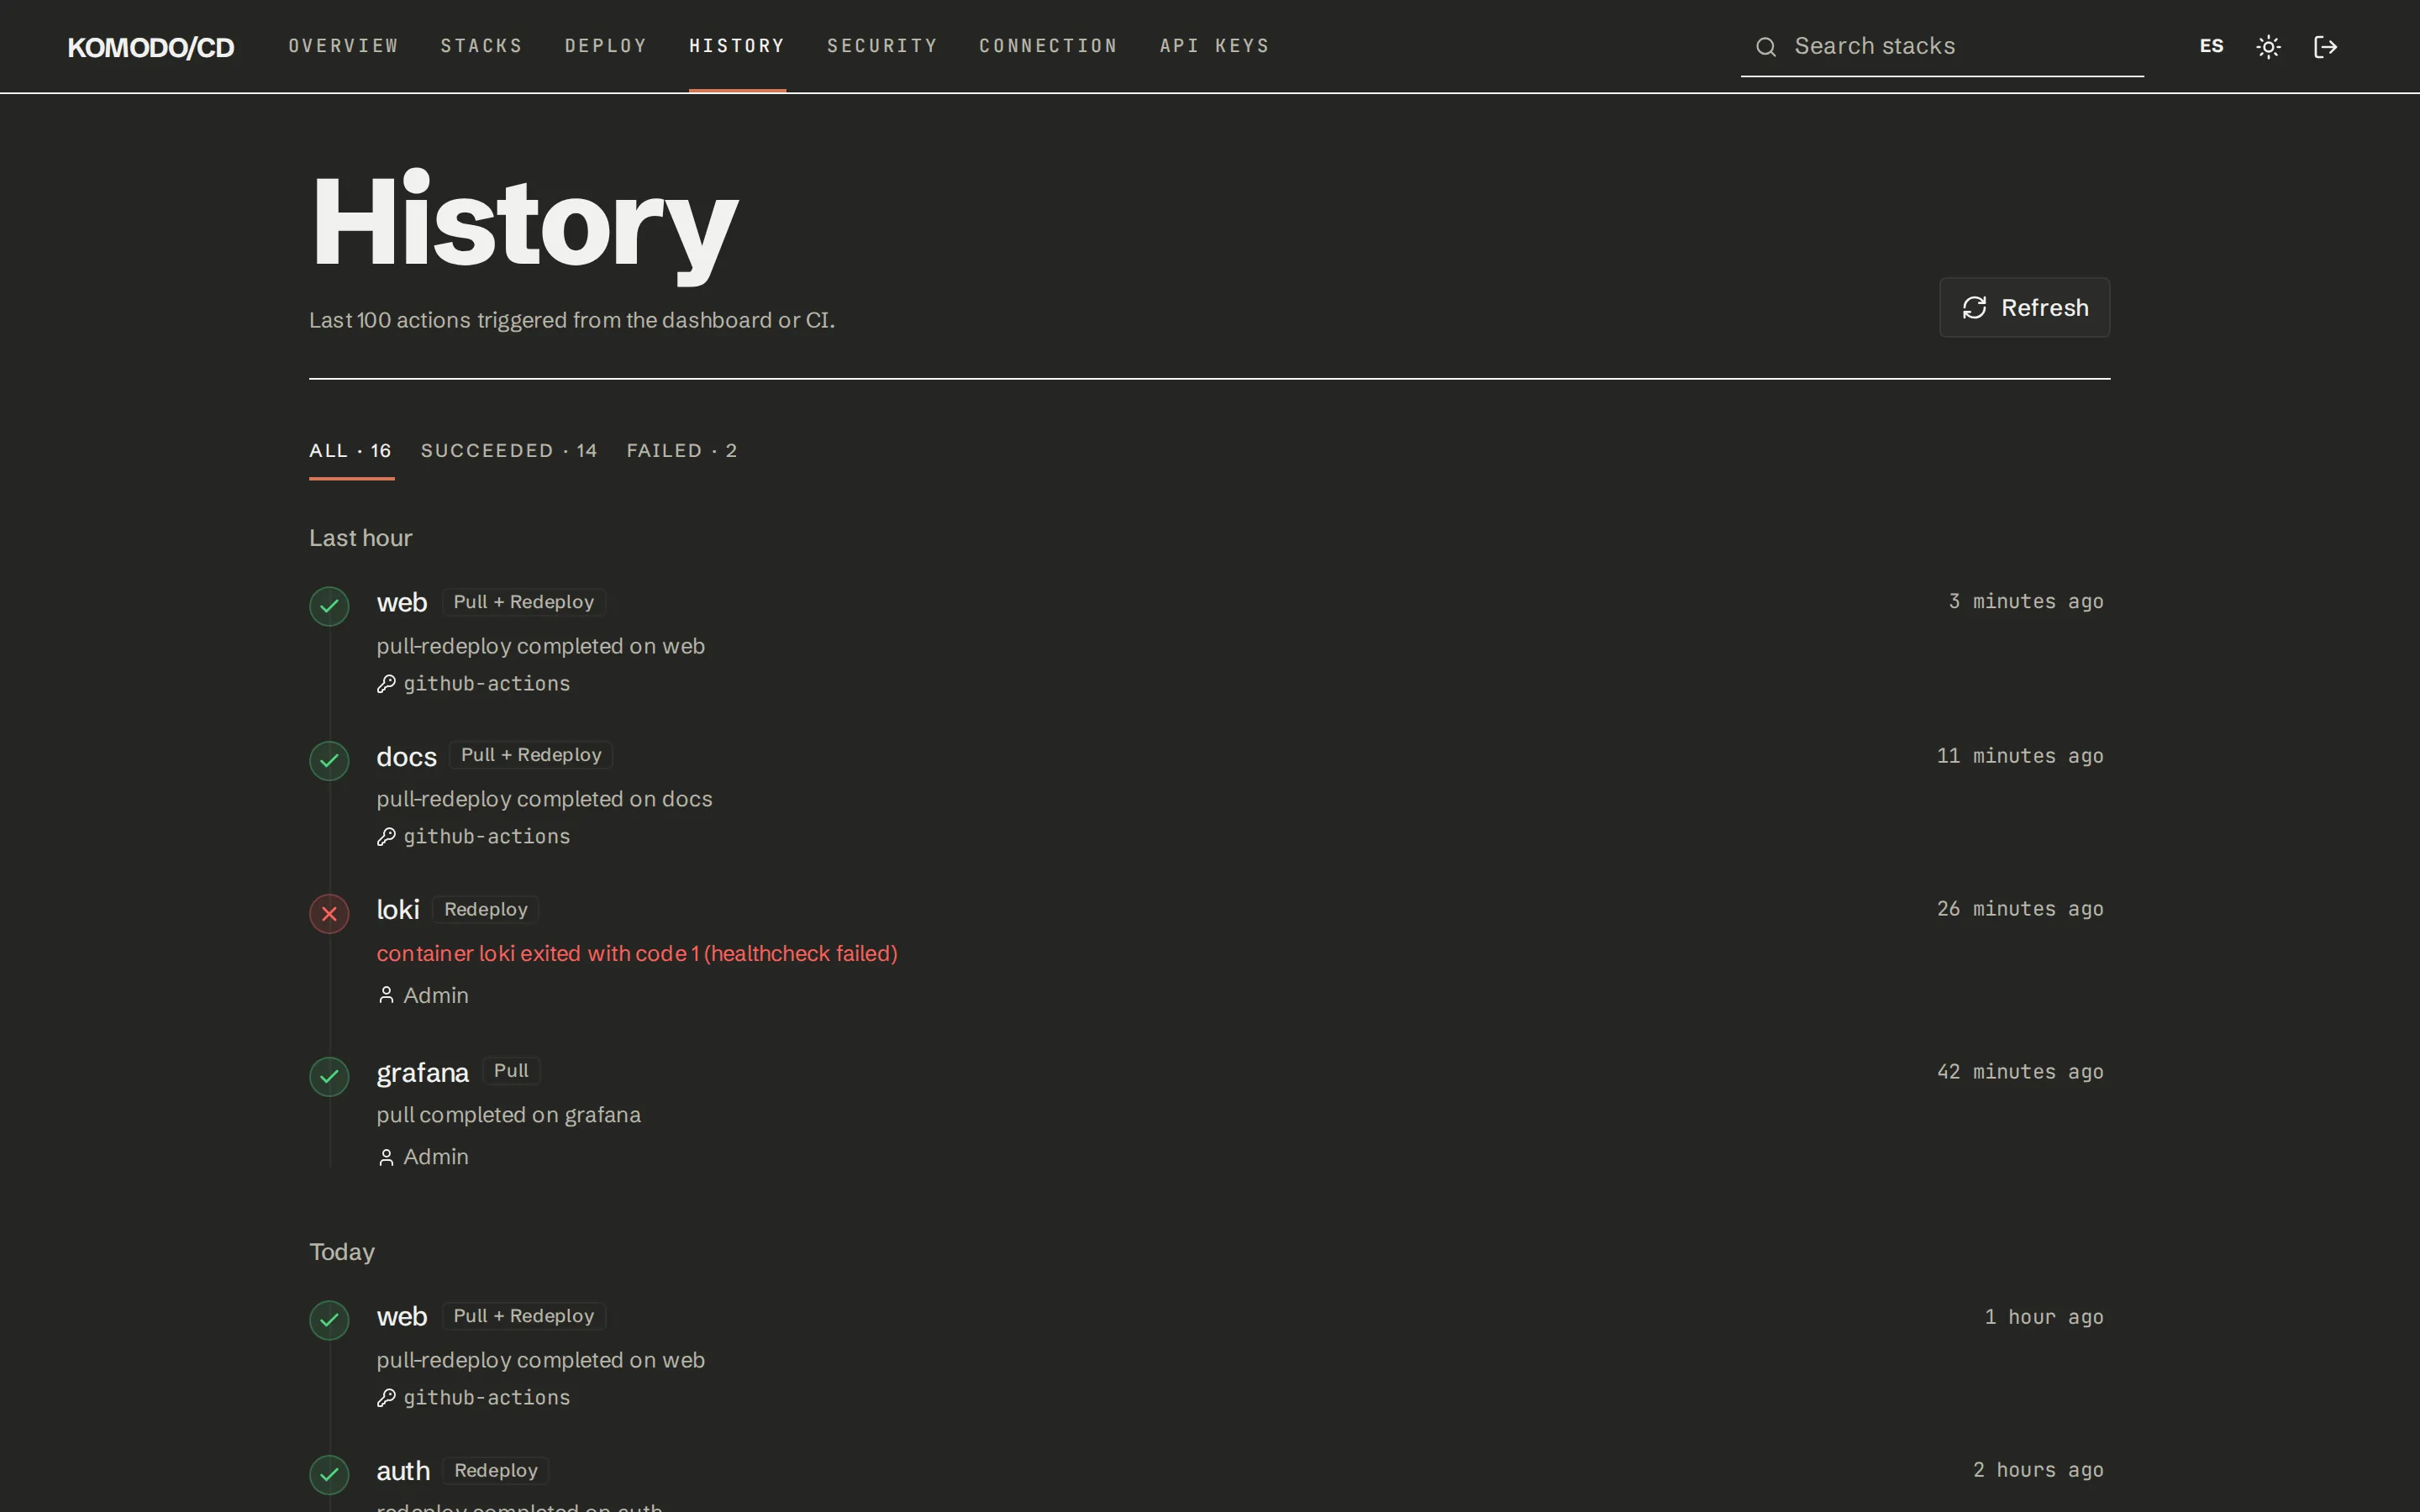The image size is (2420, 1512).
Task: Click the Pull + Redeploy badge next to docs
Action: pos(531,755)
